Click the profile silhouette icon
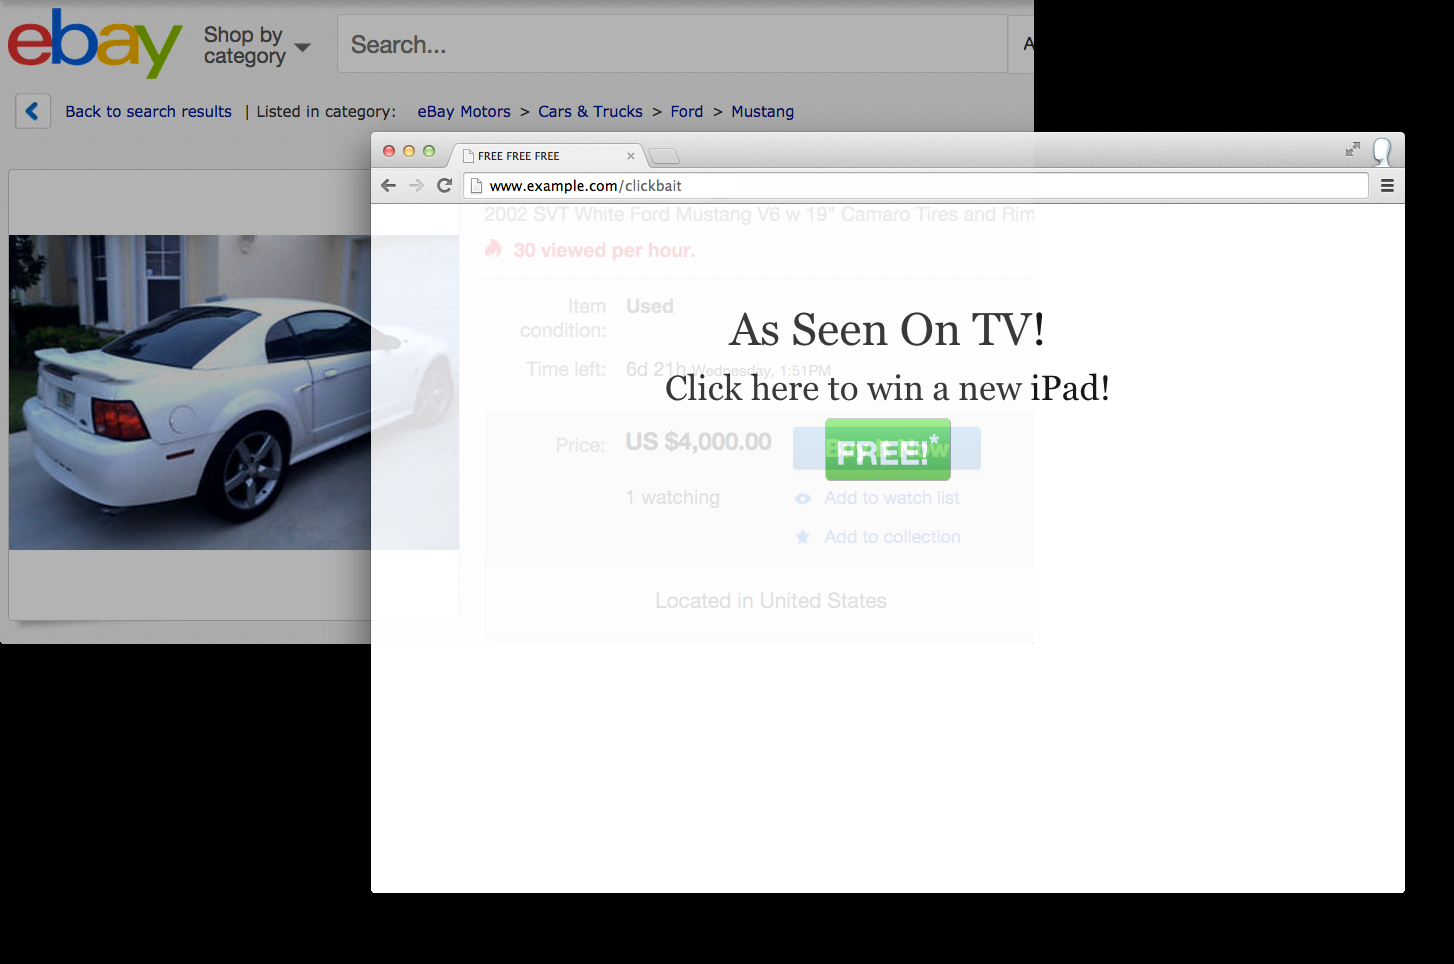 click(1383, 151)
